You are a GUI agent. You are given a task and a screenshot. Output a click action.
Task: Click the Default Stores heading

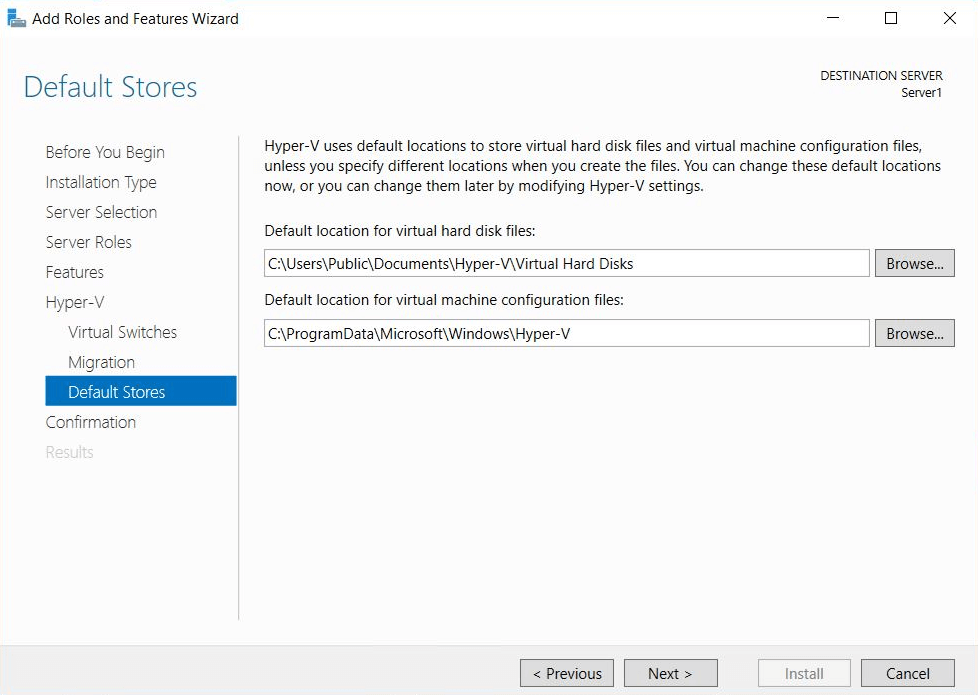click(109, 88)
